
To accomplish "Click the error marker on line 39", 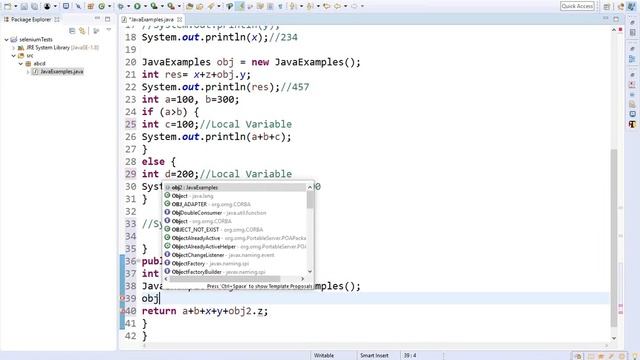I will [x=122, y=298].
